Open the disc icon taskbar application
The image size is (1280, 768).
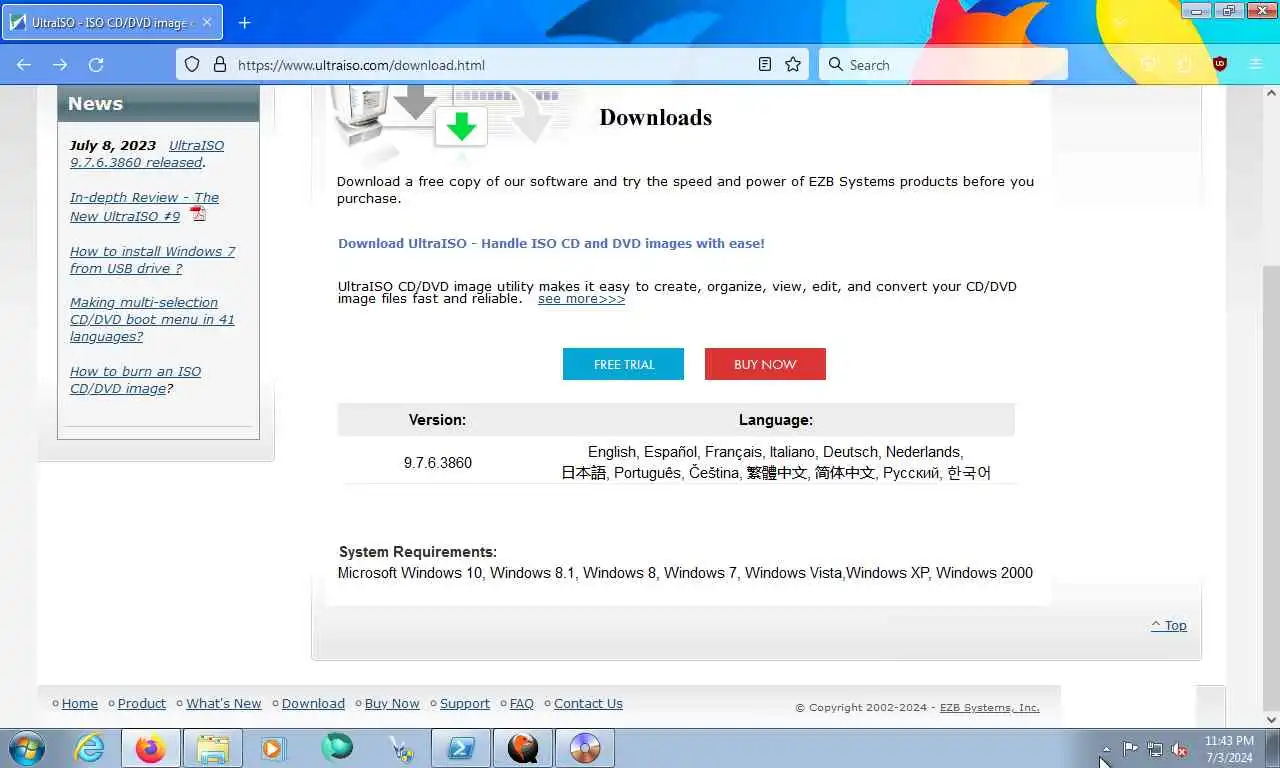pos(584,748)
